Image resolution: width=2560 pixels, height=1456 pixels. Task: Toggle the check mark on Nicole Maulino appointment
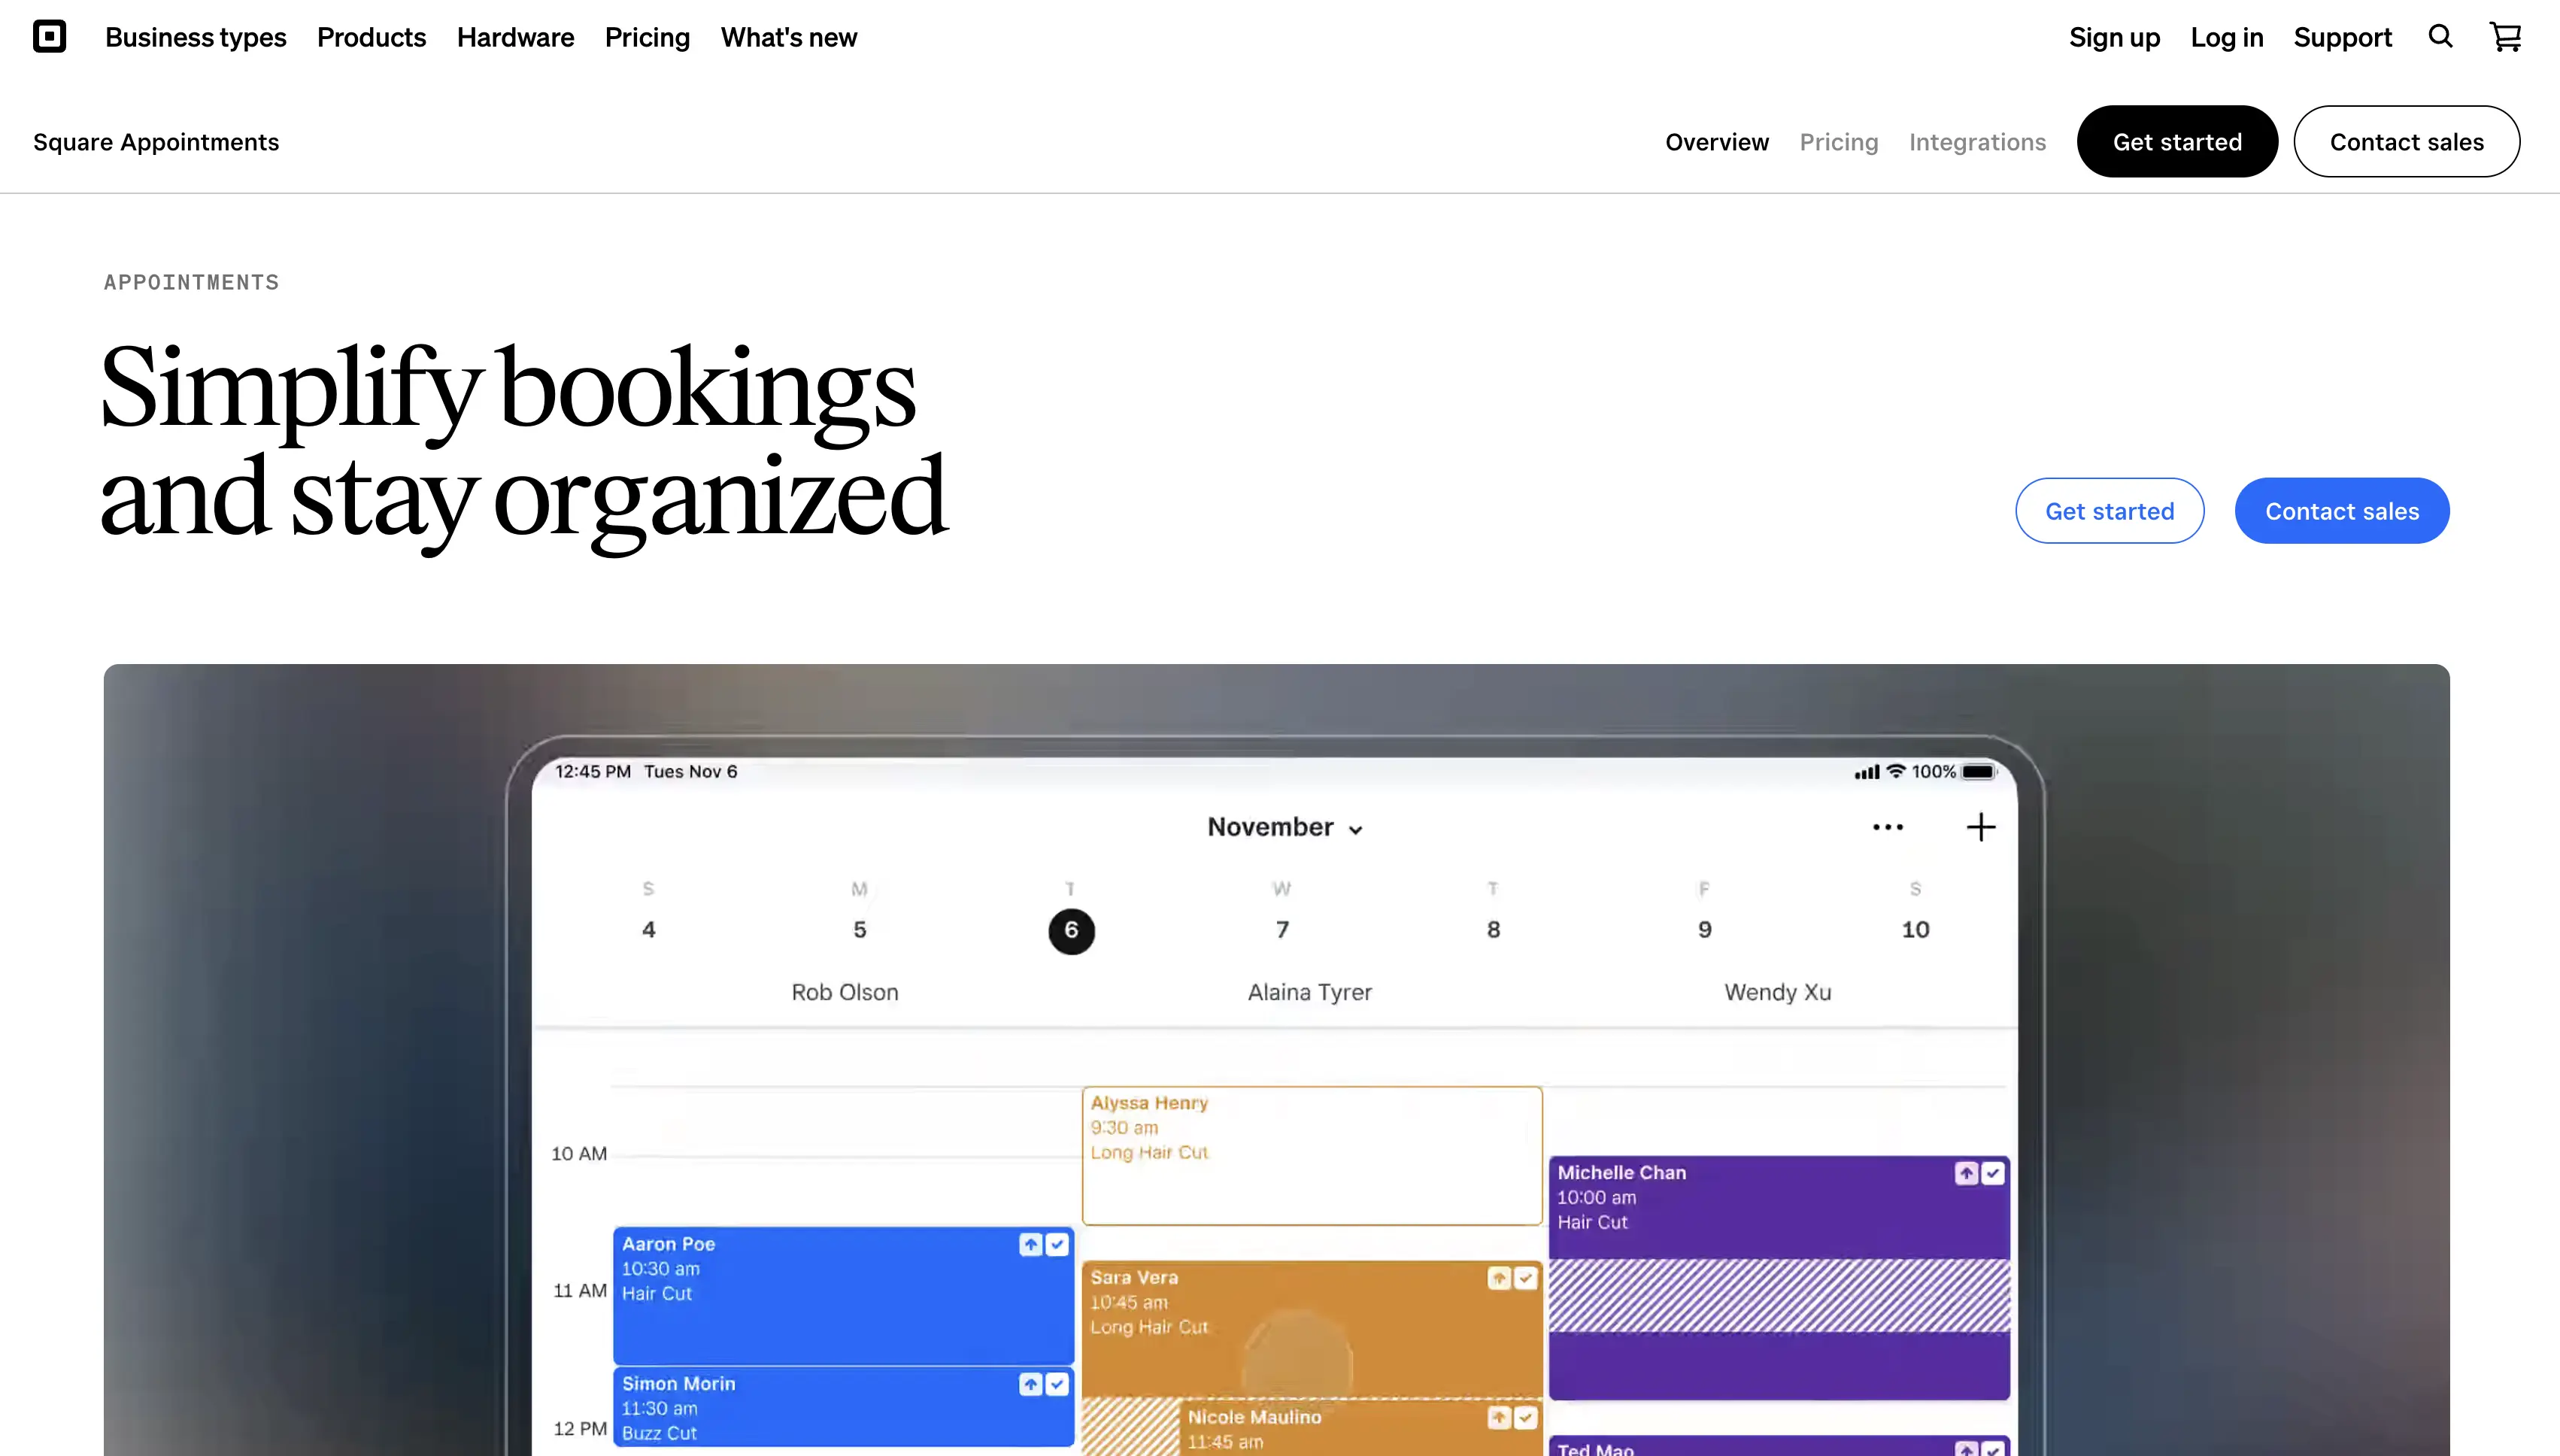pyautogui.click(x=1525, y=1417)
